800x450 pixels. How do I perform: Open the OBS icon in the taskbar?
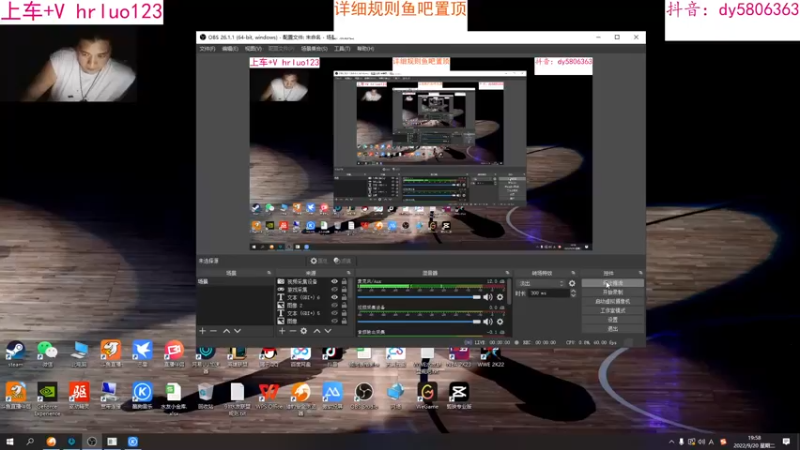click(x=92, y=442)
